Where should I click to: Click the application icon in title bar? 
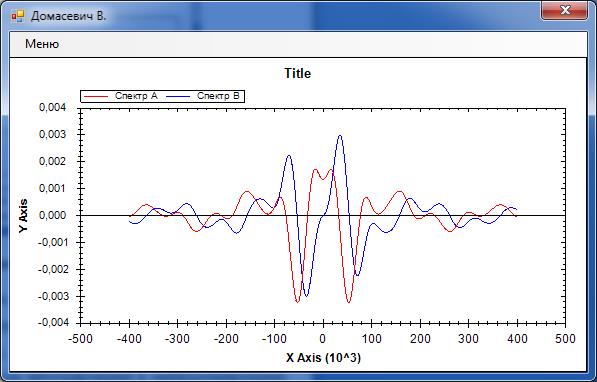coord(18,16)
